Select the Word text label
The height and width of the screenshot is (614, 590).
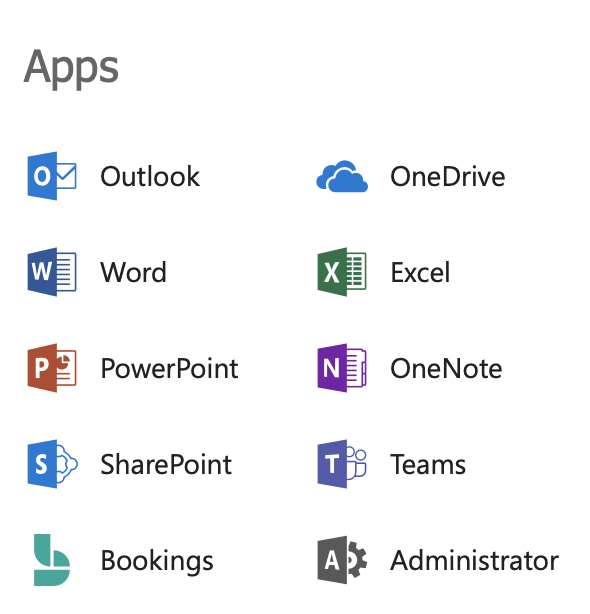pos(134,272)
